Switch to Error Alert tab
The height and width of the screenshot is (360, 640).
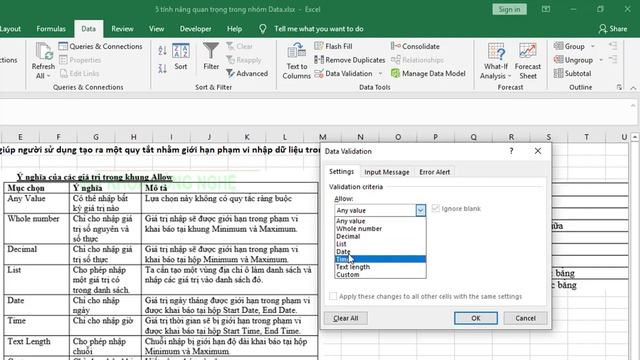[434, 172]
